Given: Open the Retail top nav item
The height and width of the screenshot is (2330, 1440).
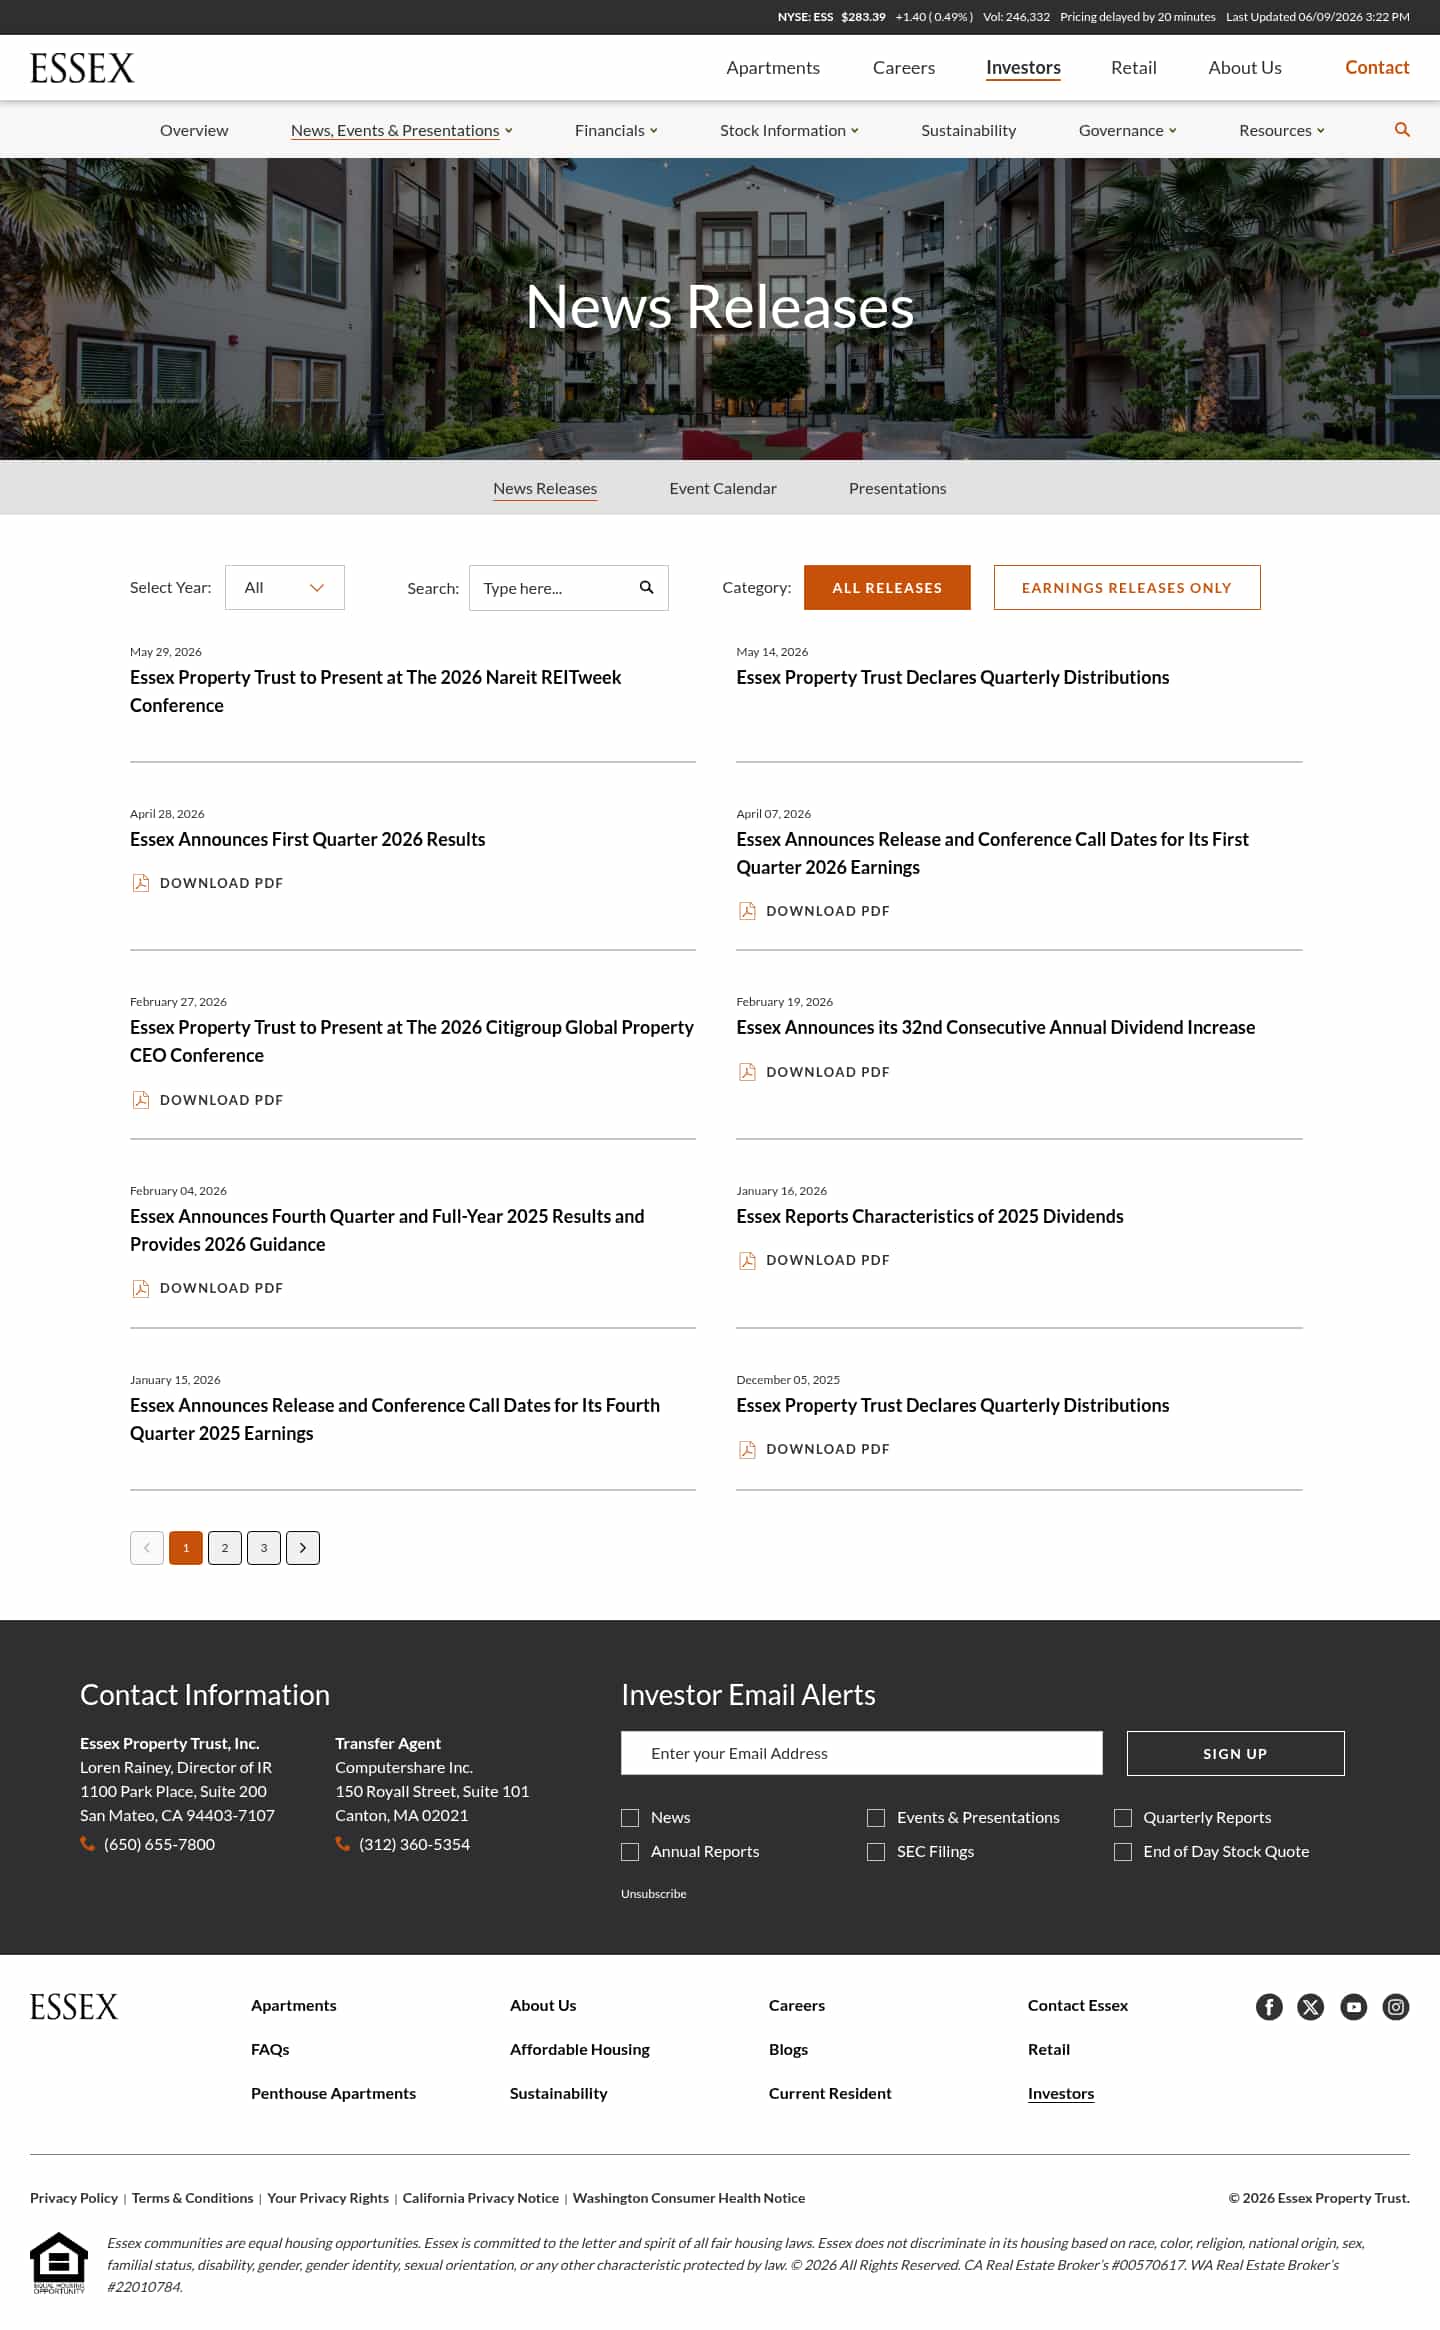Looking at the screenshot, I should pos(1134,68).
